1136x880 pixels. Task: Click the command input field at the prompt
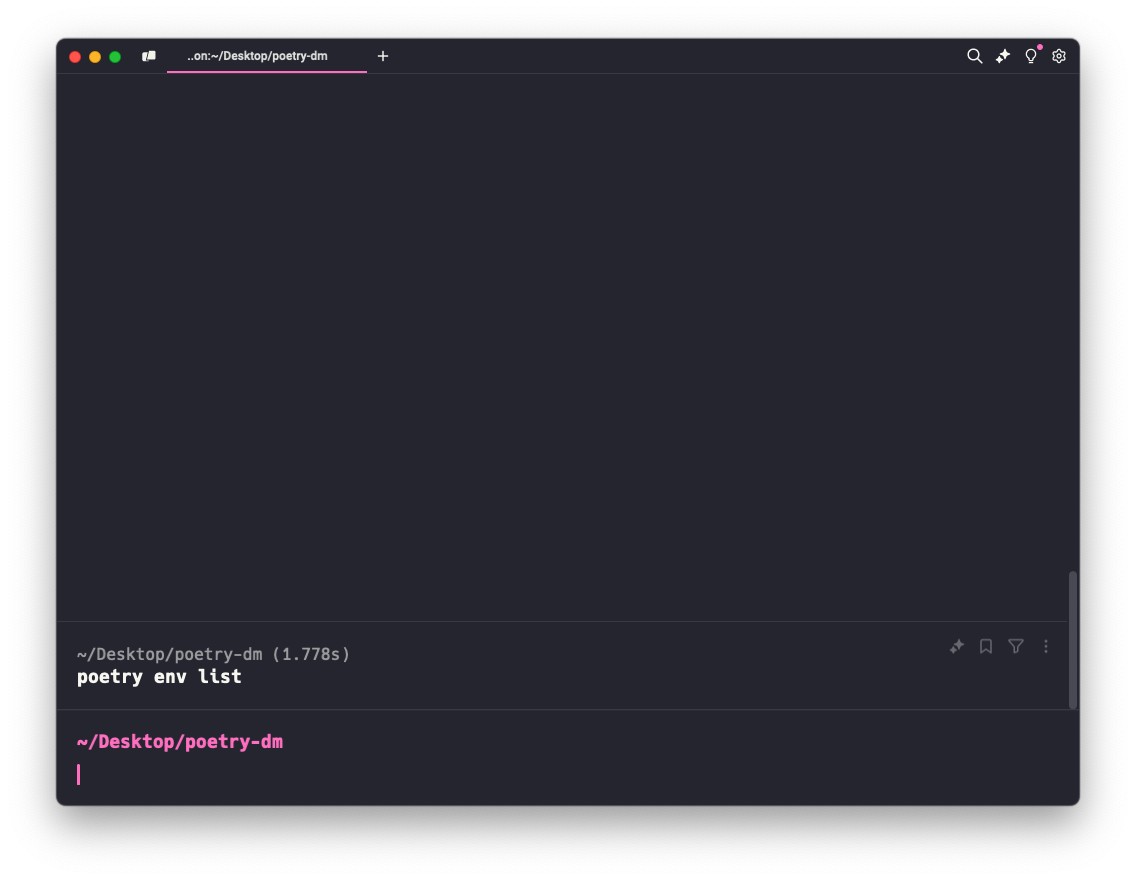(568, 774)
